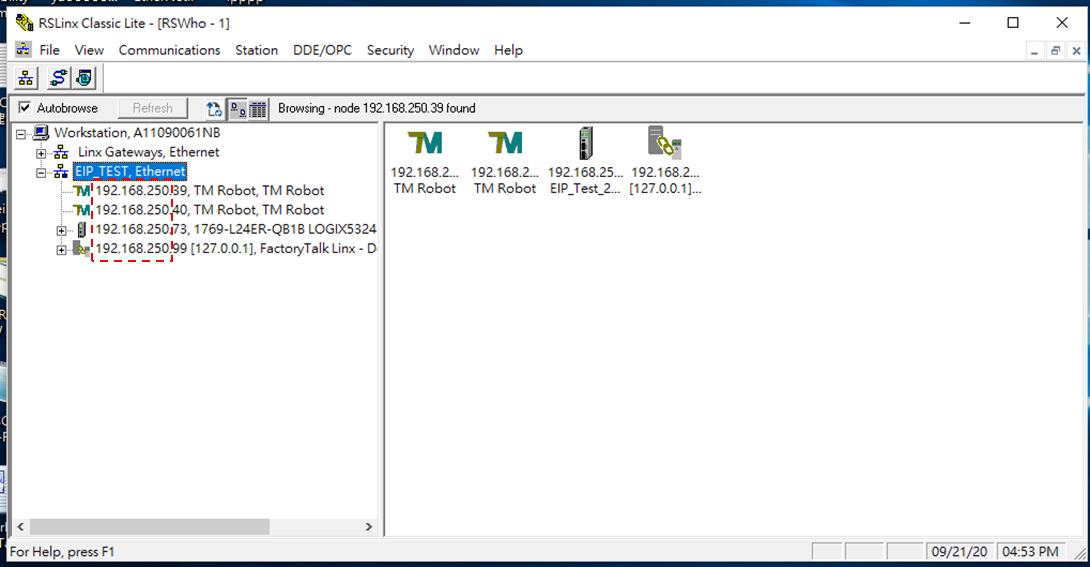Click TM icon for 192.168.250.39 tree row
The image size is (1090, 567).
click(x=82, y=190)
